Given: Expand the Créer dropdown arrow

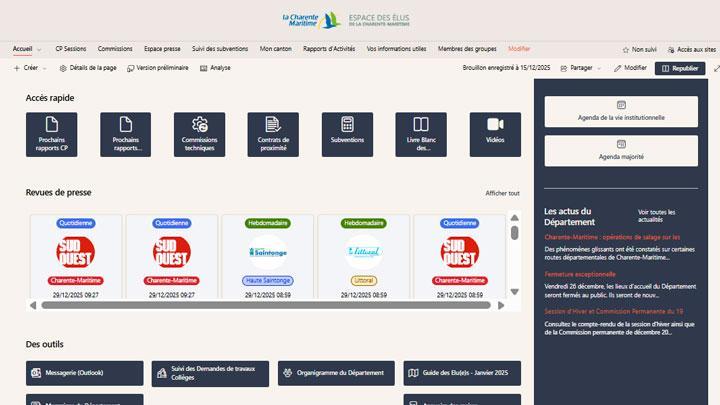Looking at the screenshot, I should click(x=45, y=68).
